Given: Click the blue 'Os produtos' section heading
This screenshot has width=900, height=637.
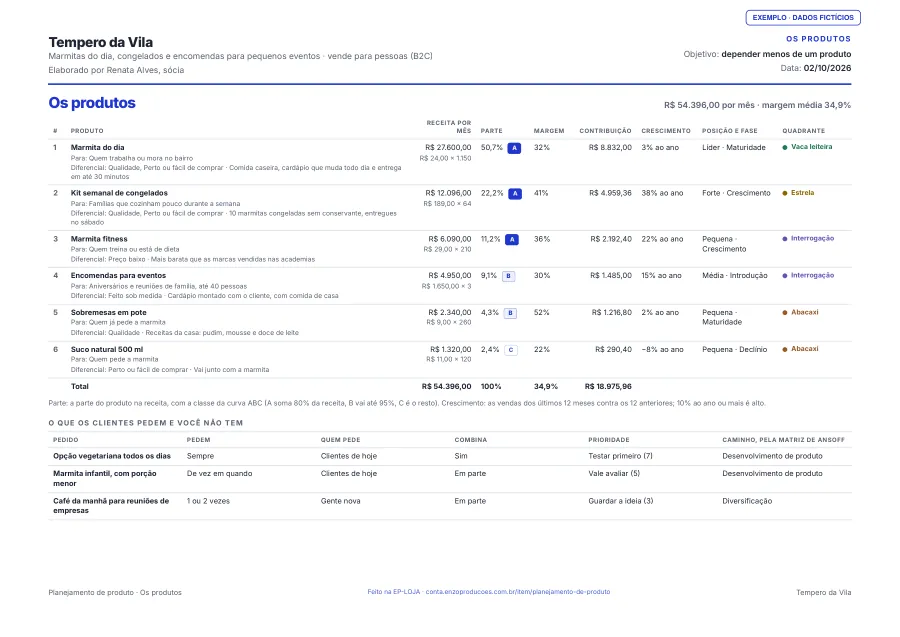Looking at the screenshot, I should click(92, 103).
